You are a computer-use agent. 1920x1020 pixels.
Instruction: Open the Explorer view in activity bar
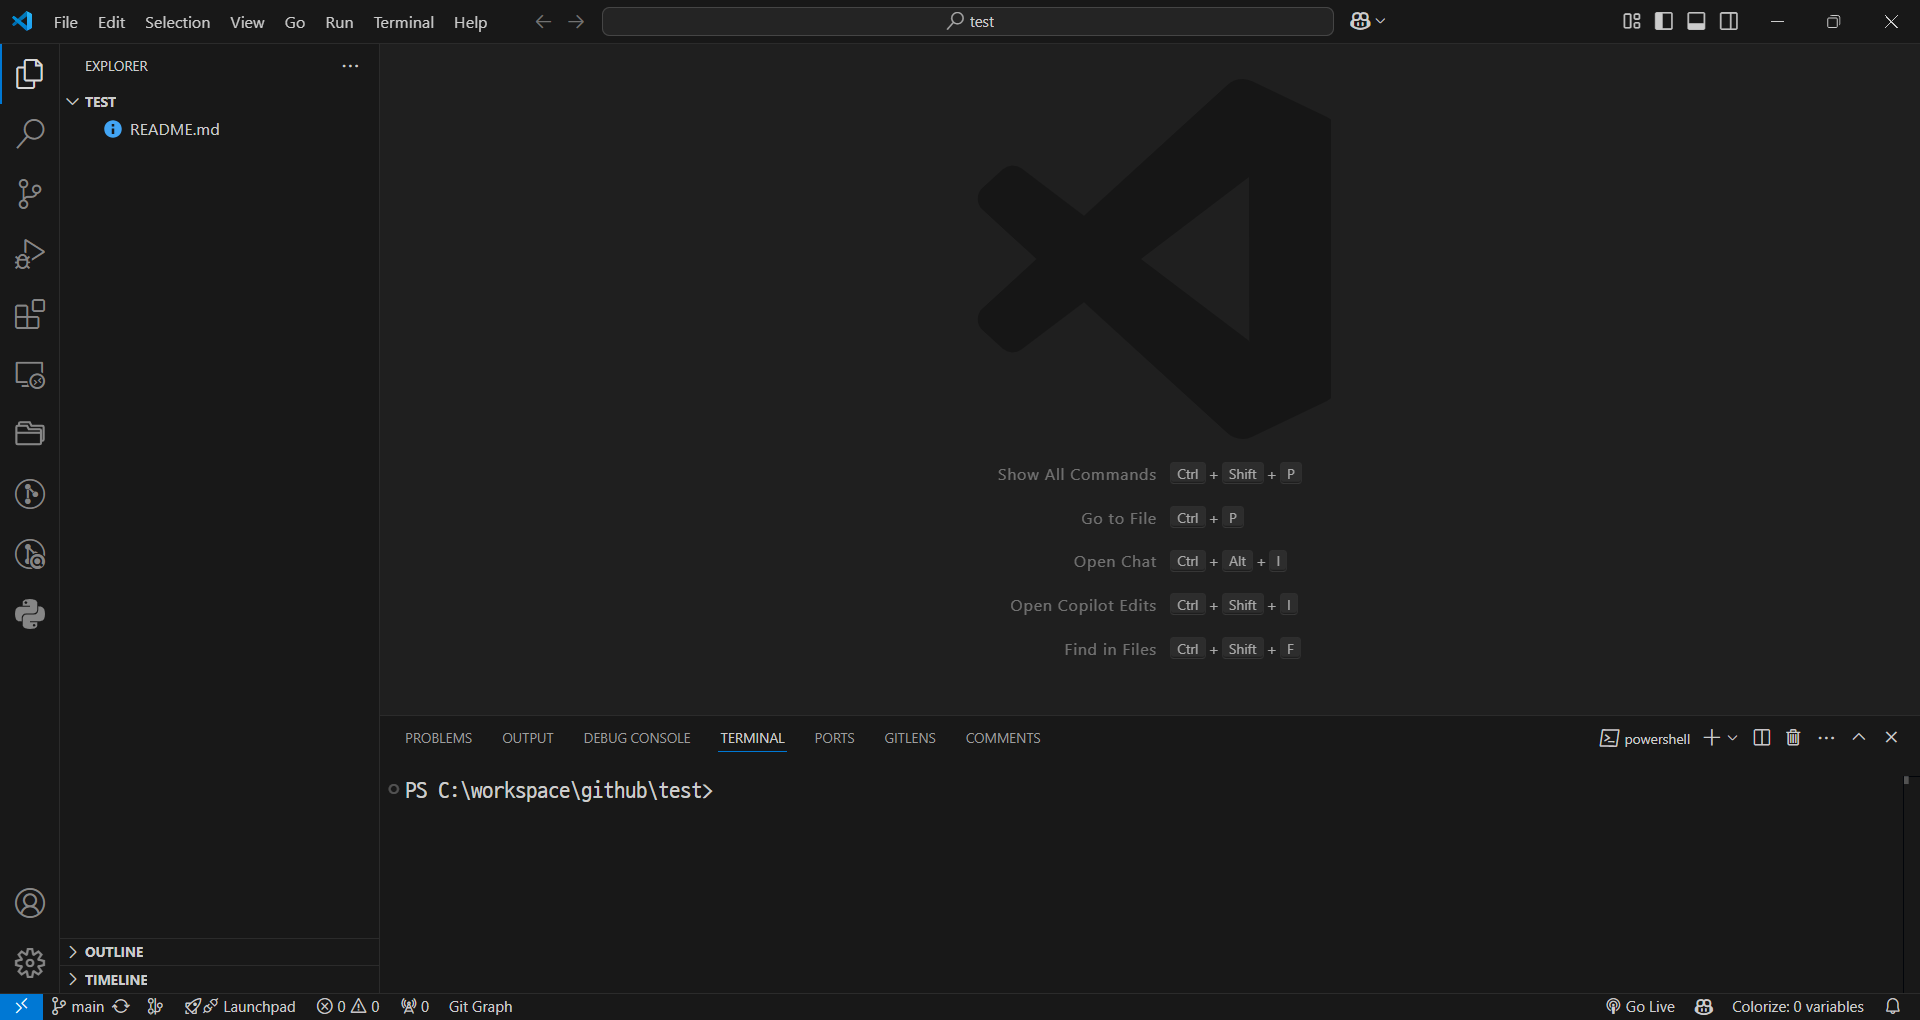(x=30, y=74)
